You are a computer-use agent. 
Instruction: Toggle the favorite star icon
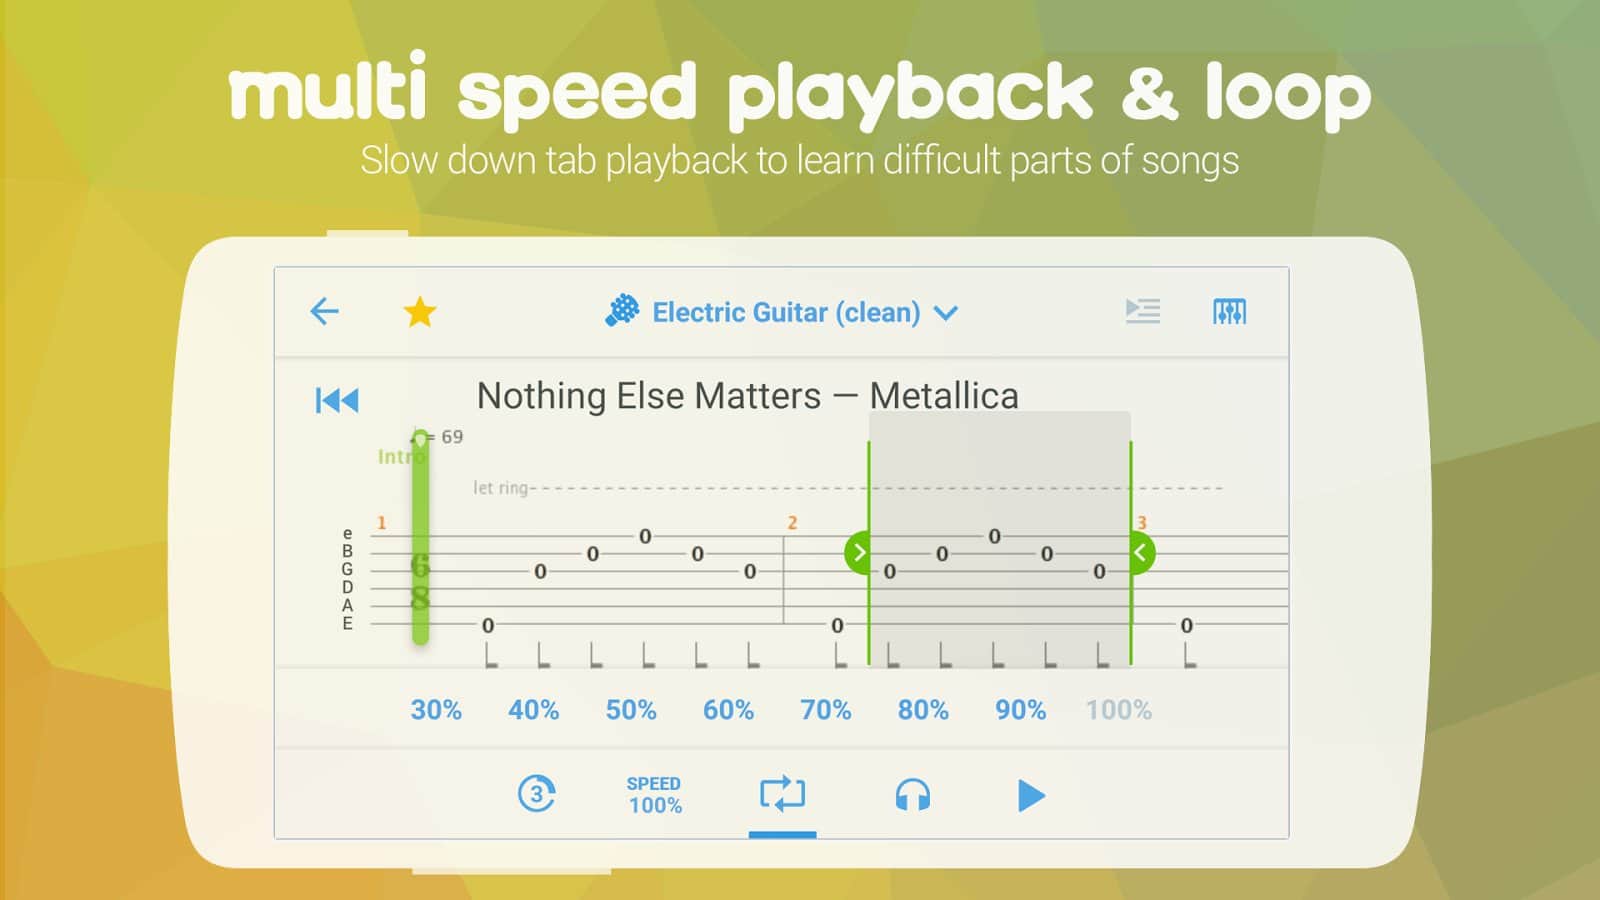click(x=420, y=312)
